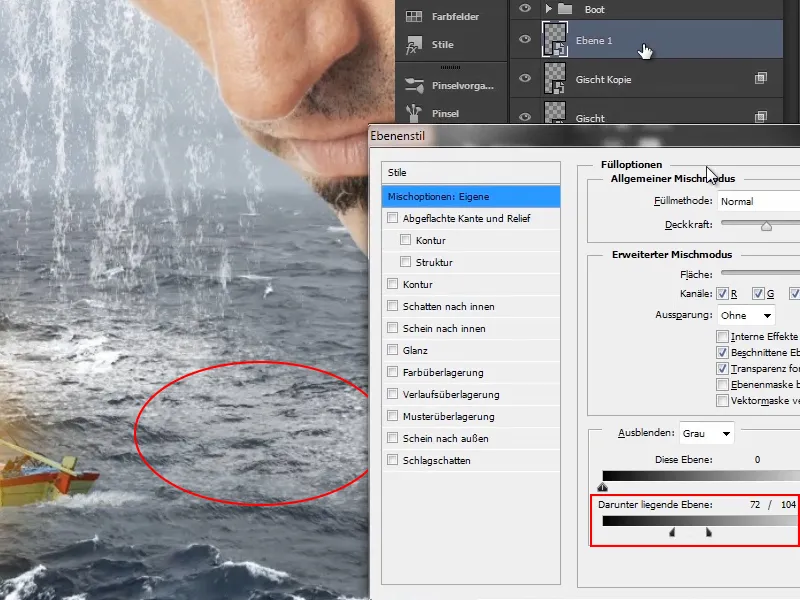The image size is (800, 600).
Task: Uncheck the R channel checkbox
Action: [x=722, y=293]
